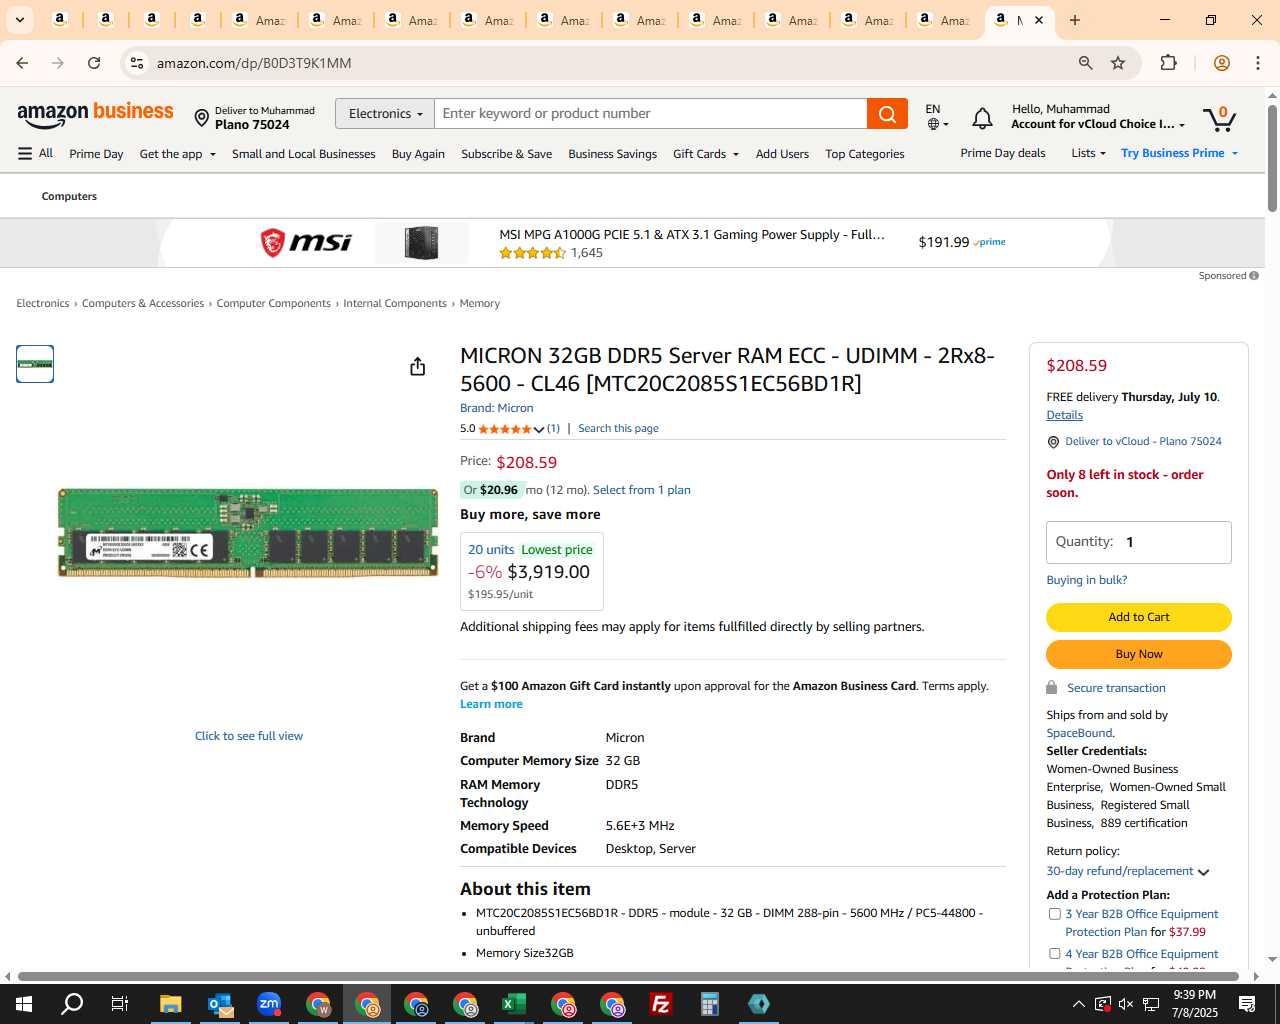Open Zoom from the taskbar
Screen dimensions: 1280x1024
tap(269, 1004)
